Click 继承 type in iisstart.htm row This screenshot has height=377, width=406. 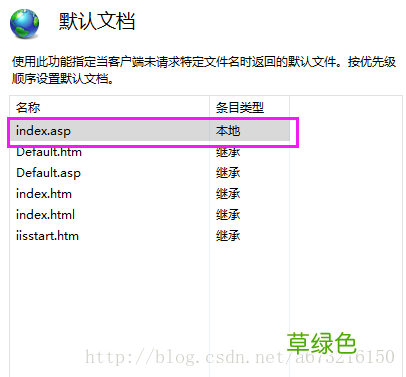(x=228, y=236)
